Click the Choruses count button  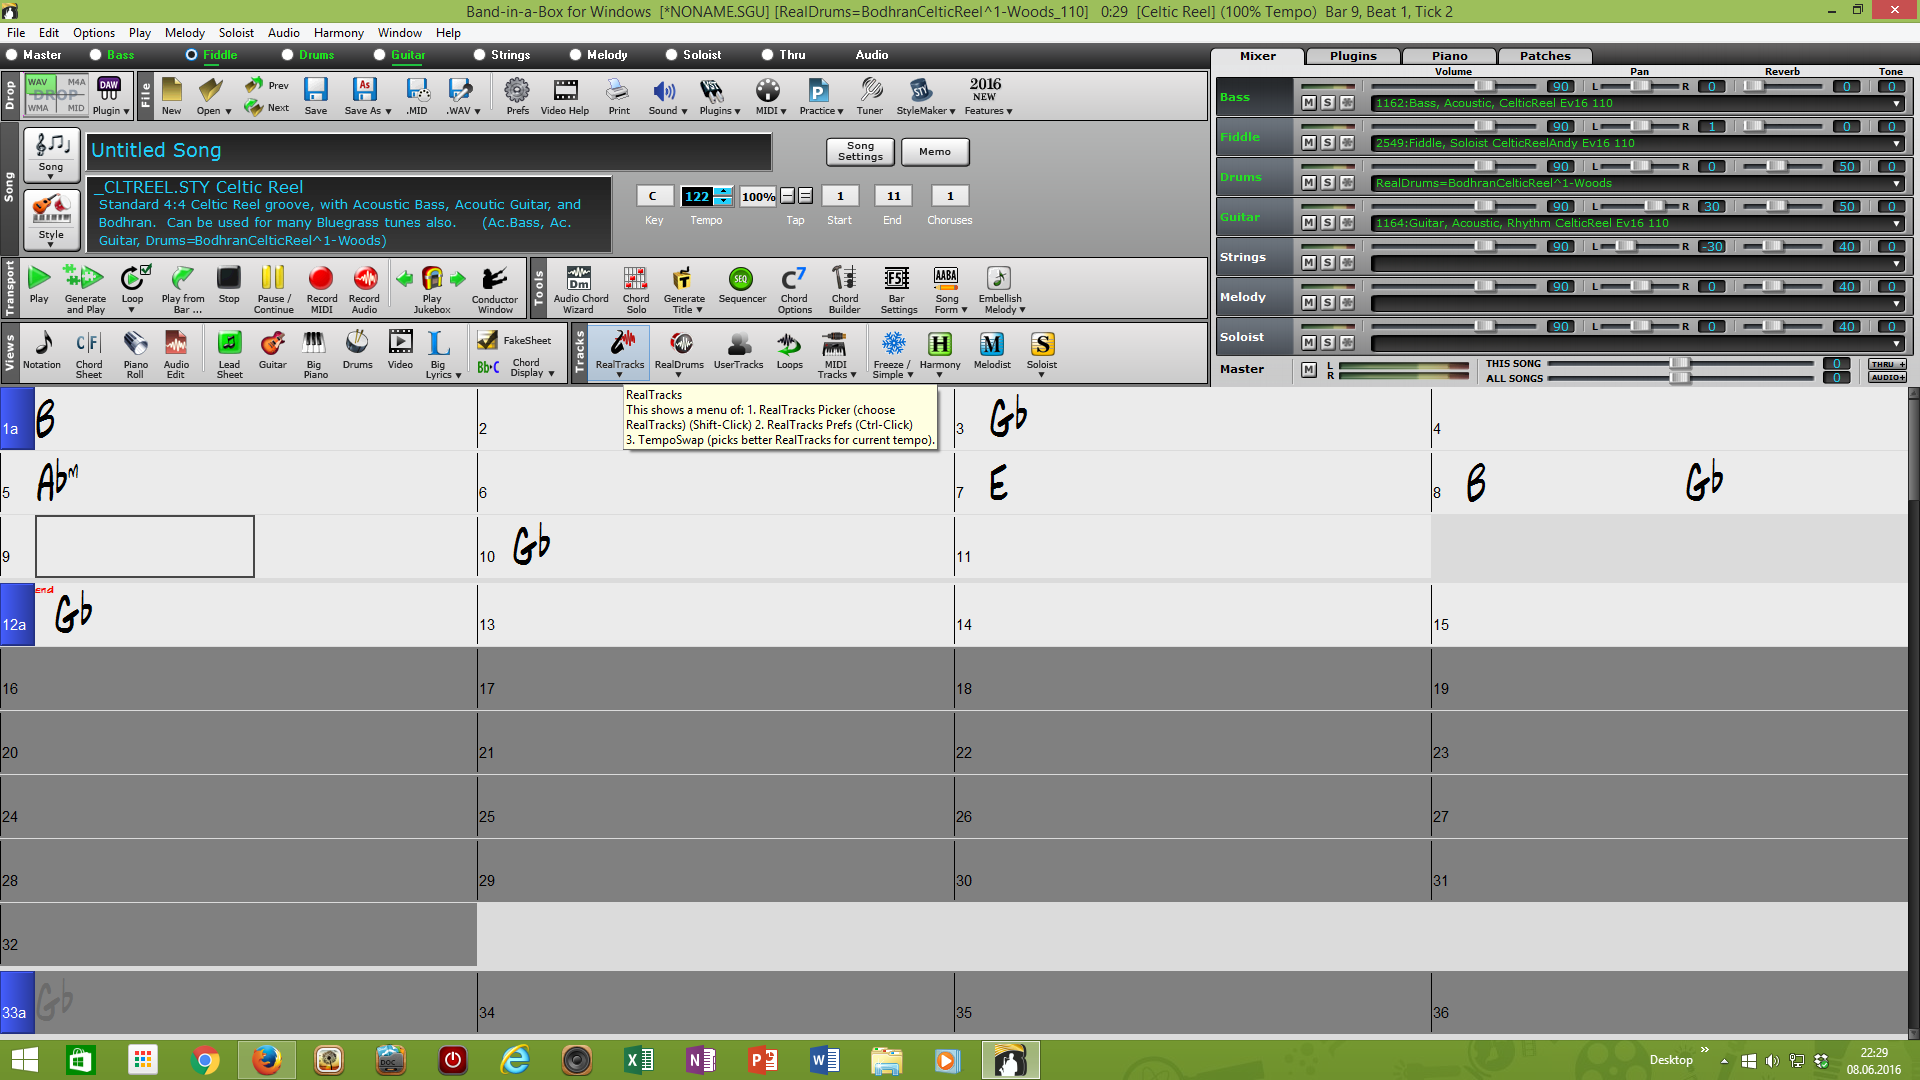pos(950,196)
